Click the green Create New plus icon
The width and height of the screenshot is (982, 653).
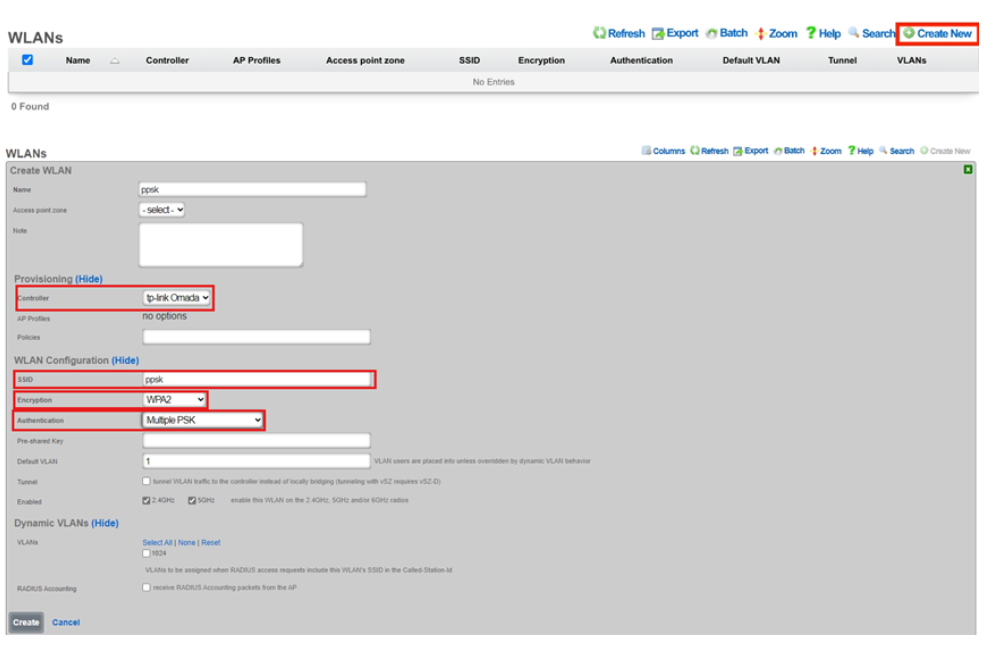(908, 33)
